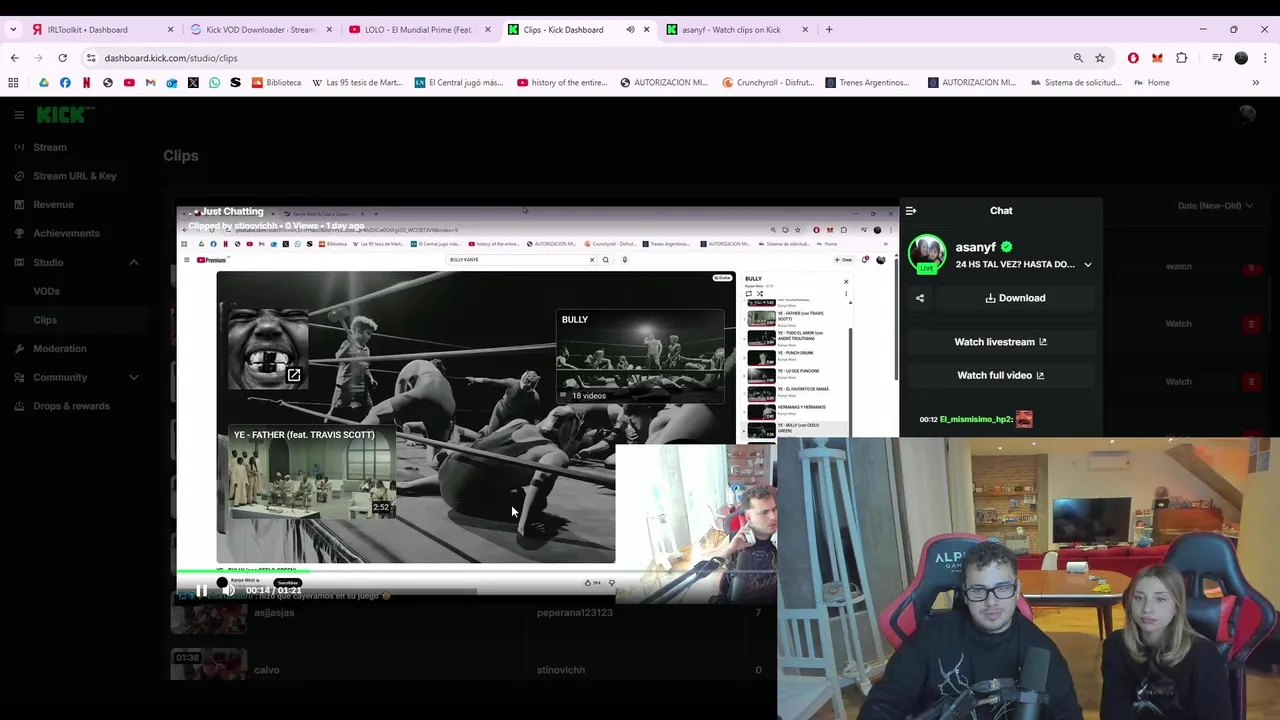The width and height of the screenshot is (1280, 720).
Task: Open VODs under Studio
Action: tap(46, 291)
